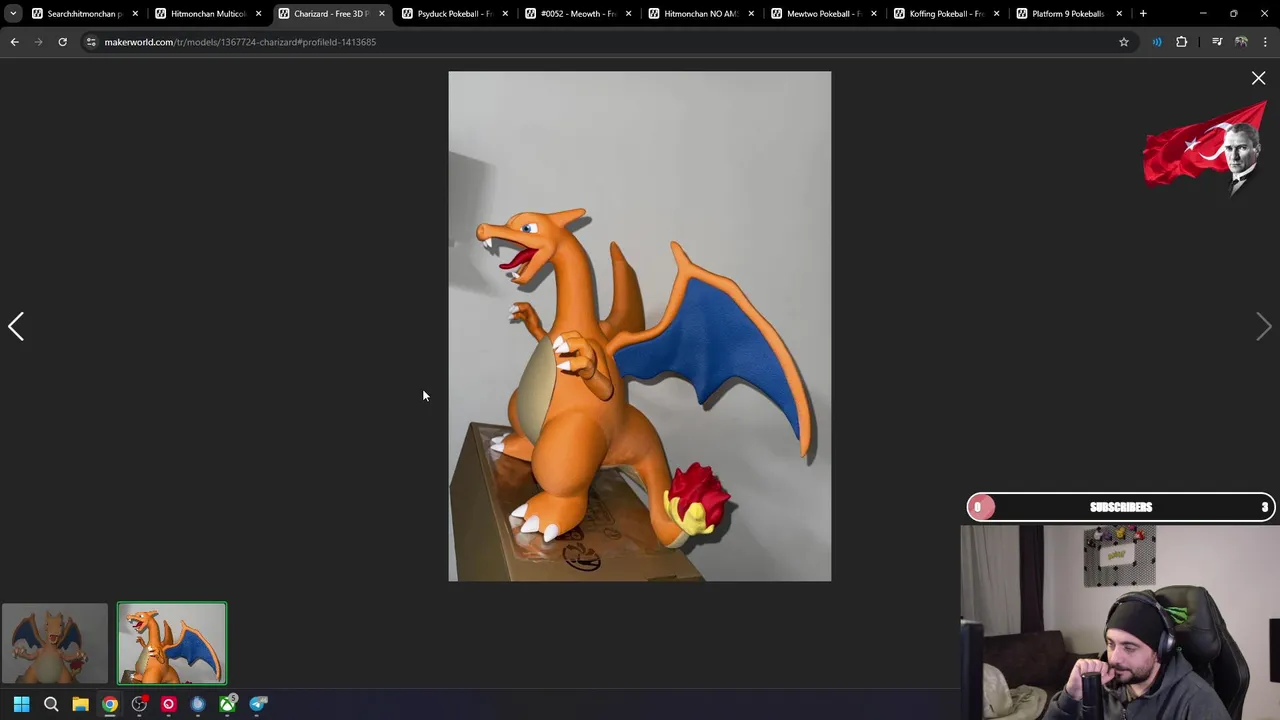Switch to Hitmonchan NO AMS tab
This screenshot has height=720, width=1280.
[x=700, y=14]
